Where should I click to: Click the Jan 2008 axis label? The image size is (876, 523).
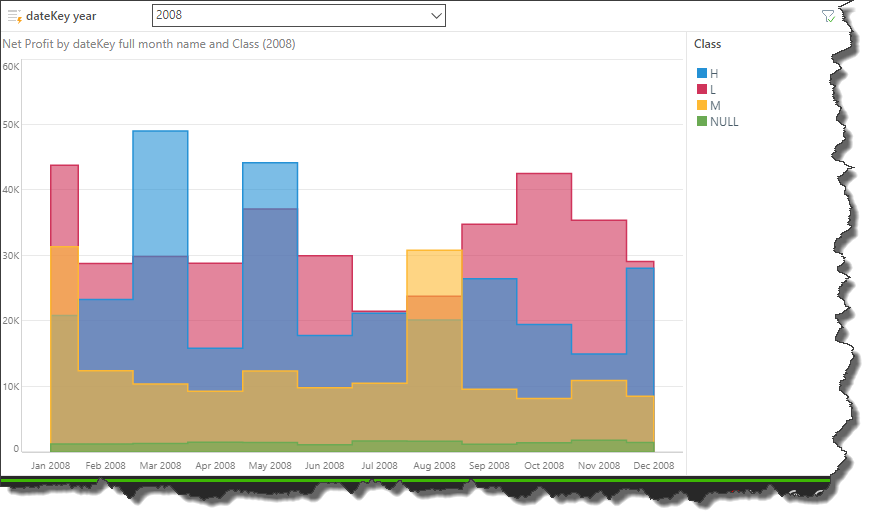point(51,466)
